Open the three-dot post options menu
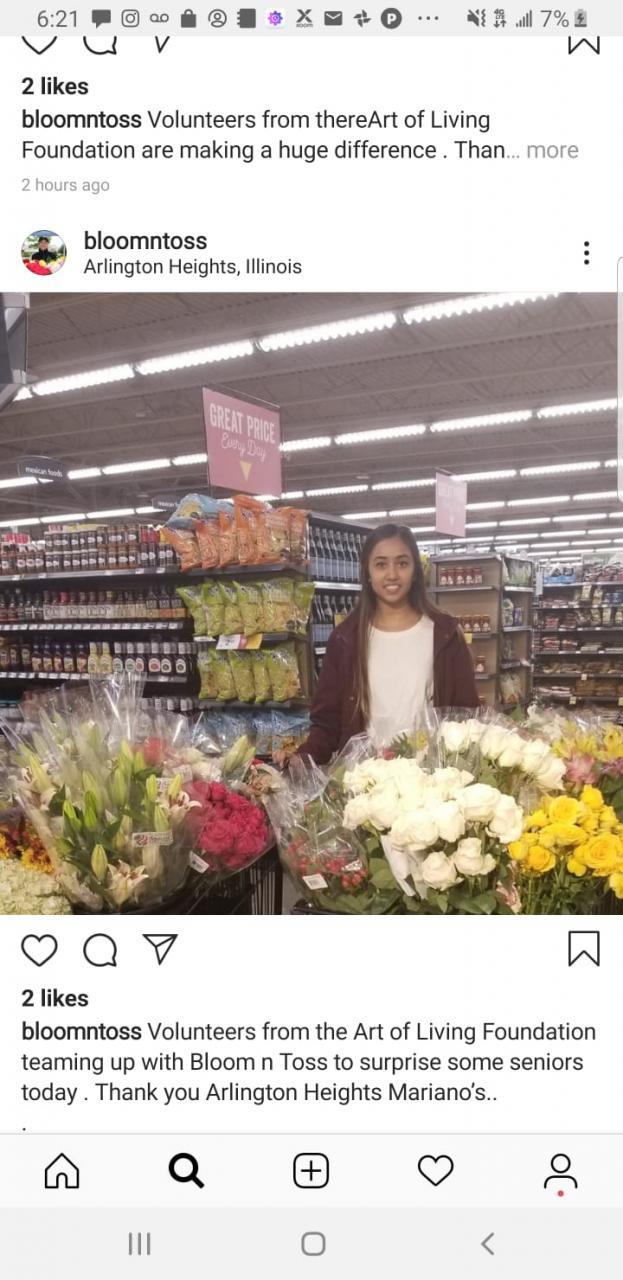 coord(586,253)
